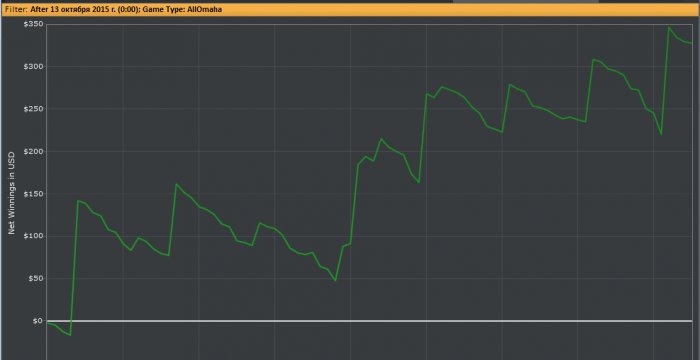This screenshot has width=700, height=360.
Task: Click the $200 y-axis label
Action: tap(33, 151)
